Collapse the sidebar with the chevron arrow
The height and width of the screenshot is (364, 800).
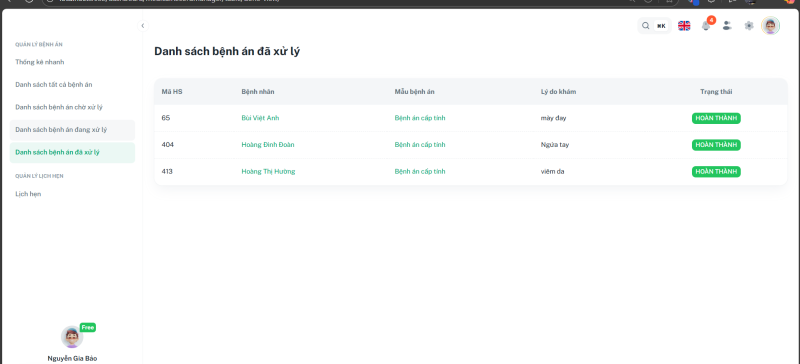[x=142, y=26]
